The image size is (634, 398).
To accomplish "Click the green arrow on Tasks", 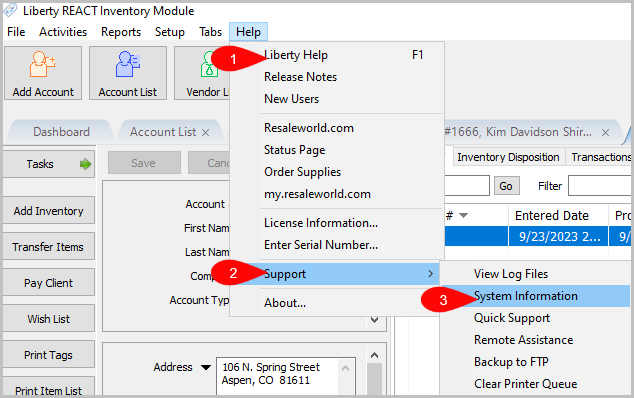I will coord(85,164).
